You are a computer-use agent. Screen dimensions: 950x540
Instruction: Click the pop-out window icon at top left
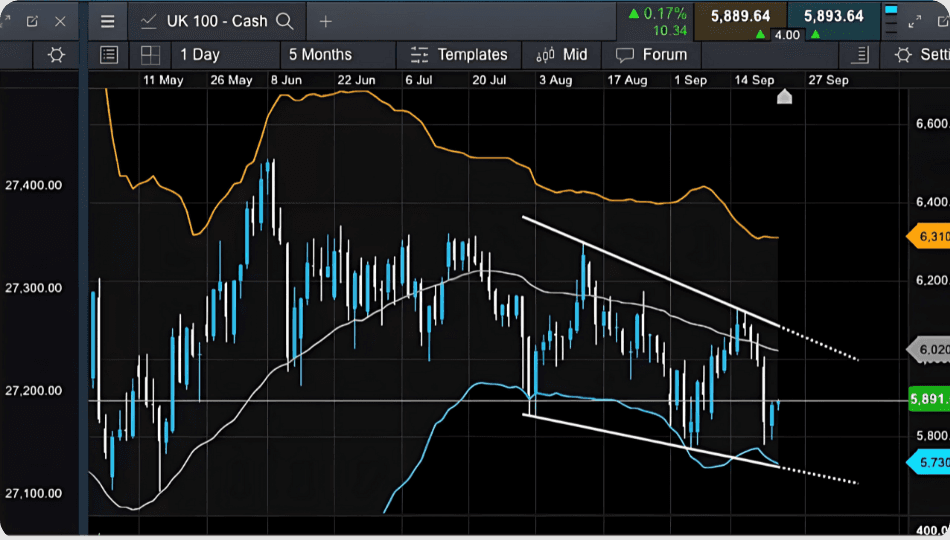click(32, 21)
